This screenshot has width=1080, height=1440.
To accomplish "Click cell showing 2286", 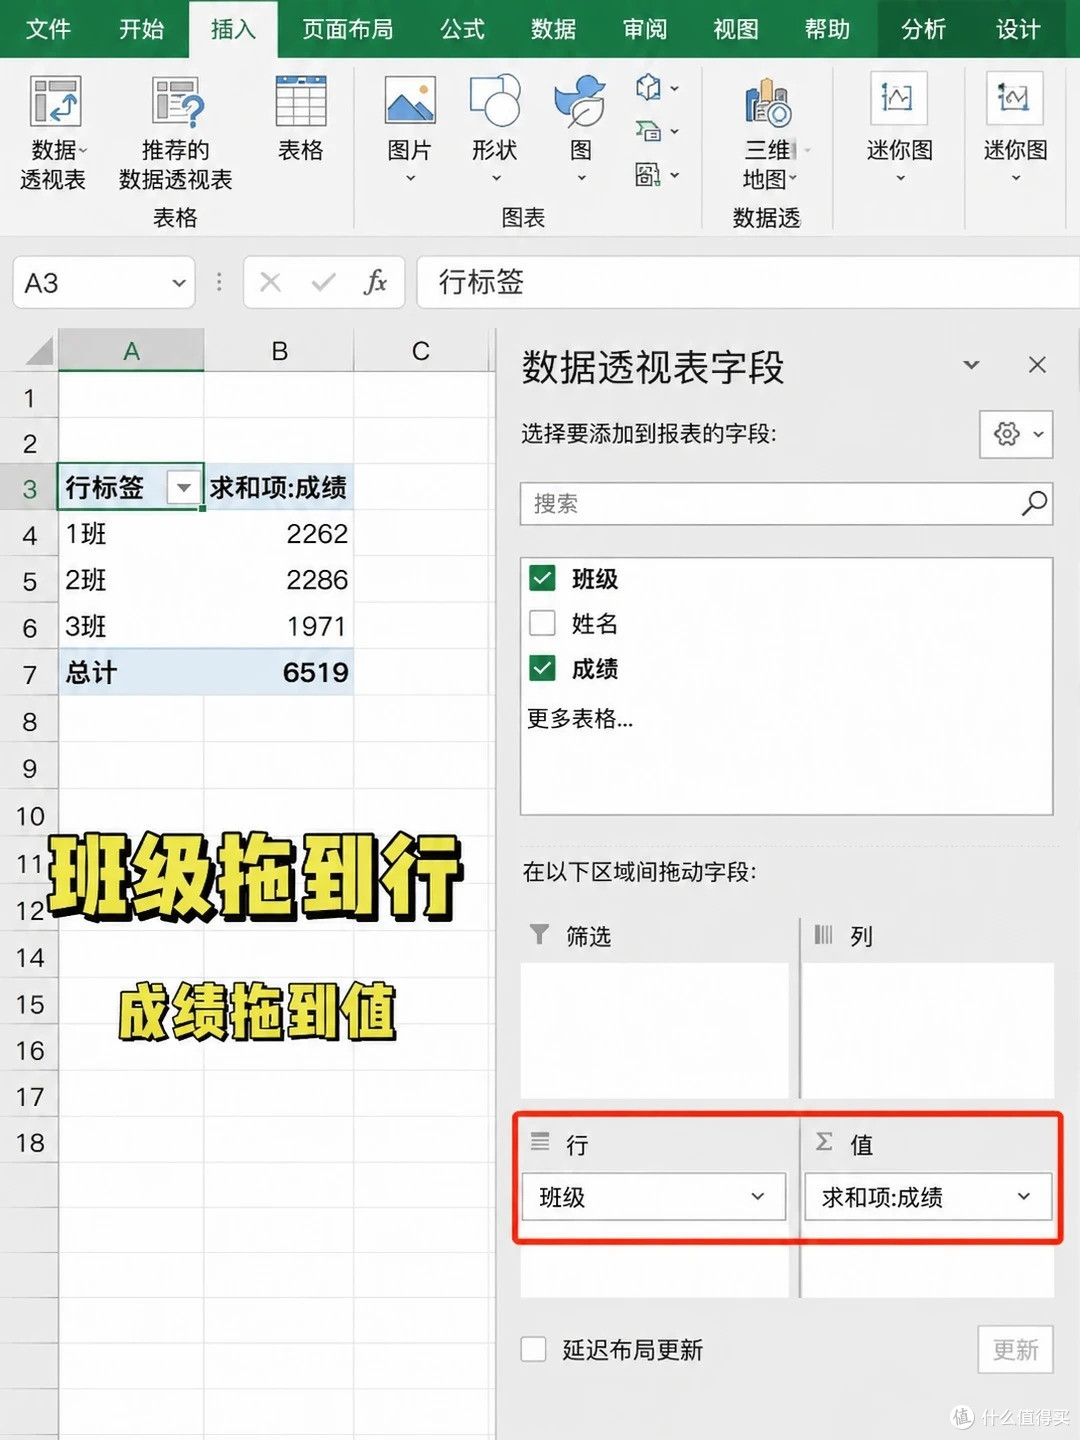I will [279, 580].
